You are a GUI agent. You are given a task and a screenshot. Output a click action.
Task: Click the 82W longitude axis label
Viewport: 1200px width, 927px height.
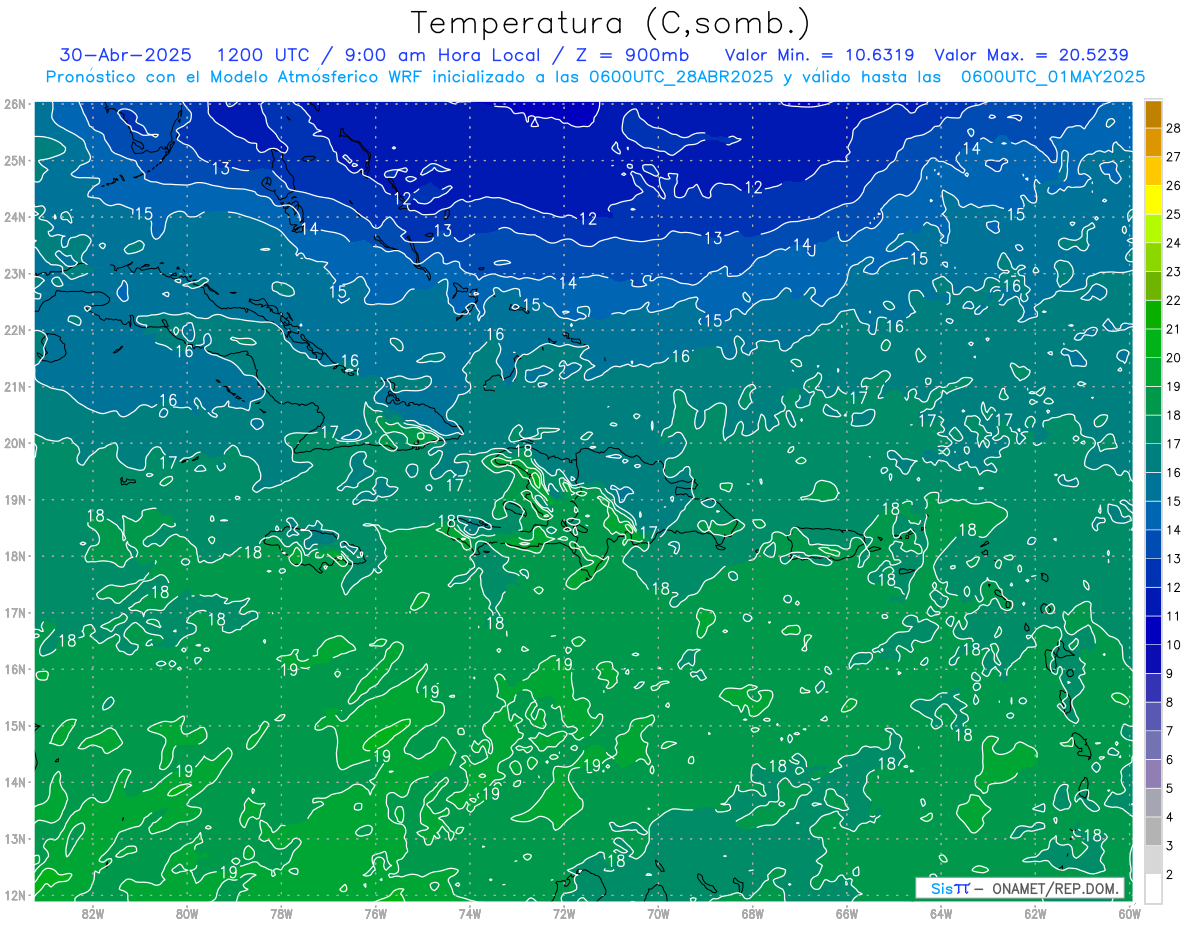(93, 913)
